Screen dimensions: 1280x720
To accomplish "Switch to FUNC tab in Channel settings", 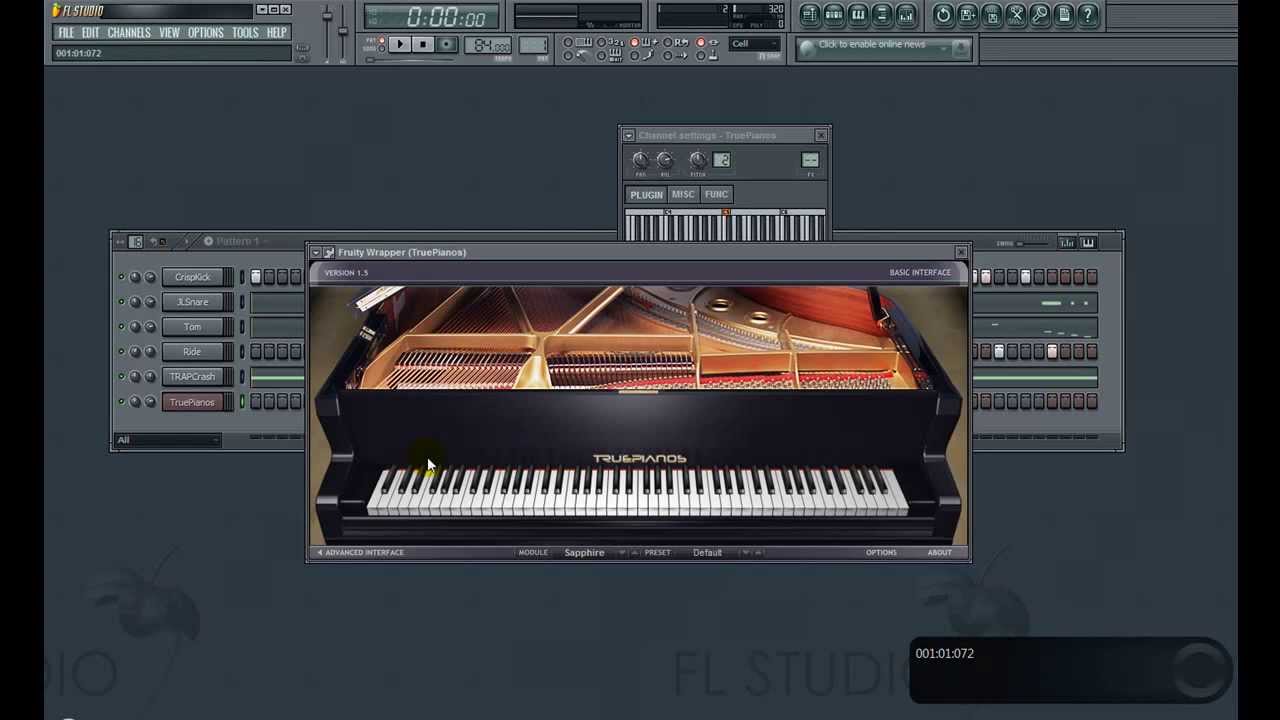I will (716, 194).
